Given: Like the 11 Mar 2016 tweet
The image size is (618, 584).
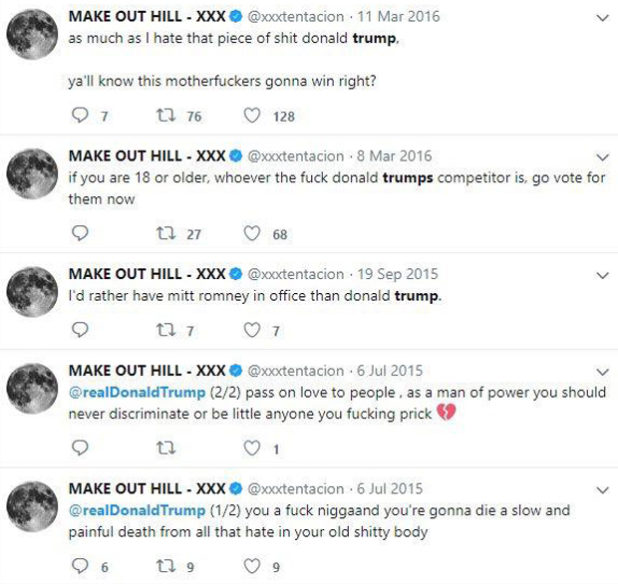Looking at the screenshot, I should tap(254, 116).
